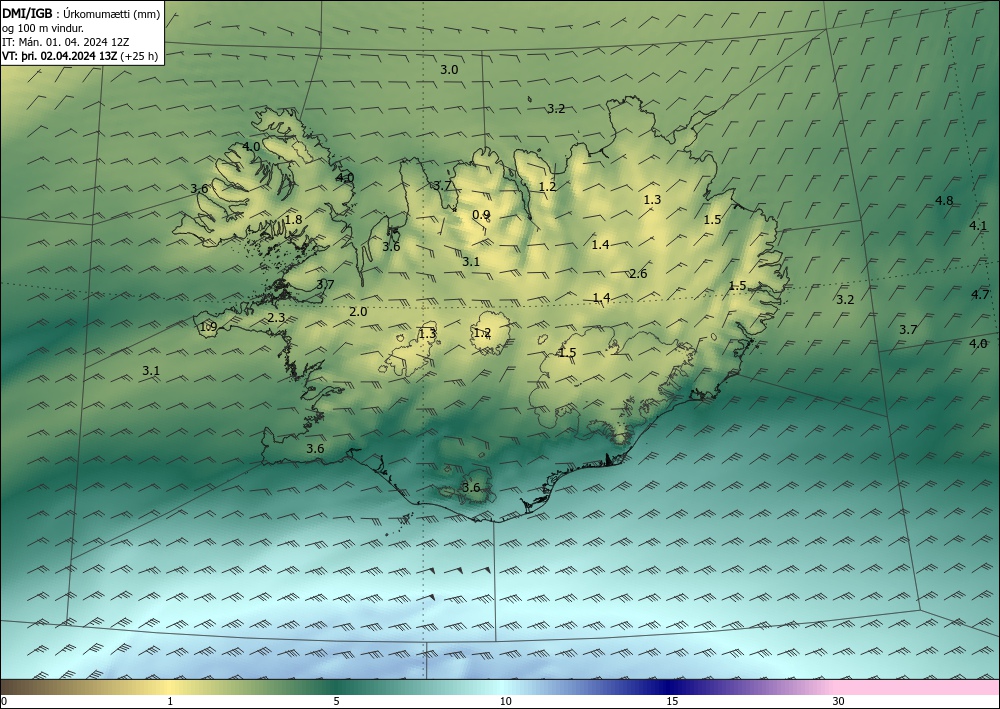Click the 'DMI/IGB : Úrkomumætti (mm)' title line

coord(81,14)
